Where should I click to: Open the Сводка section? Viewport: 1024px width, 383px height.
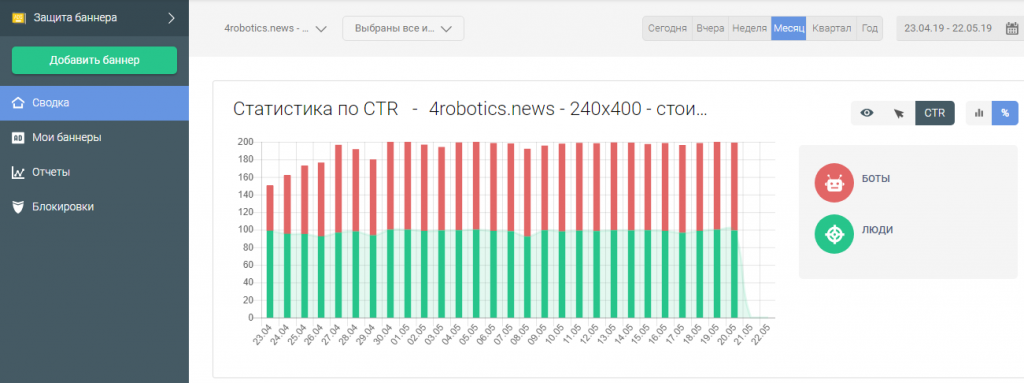[x=94, y=103]
